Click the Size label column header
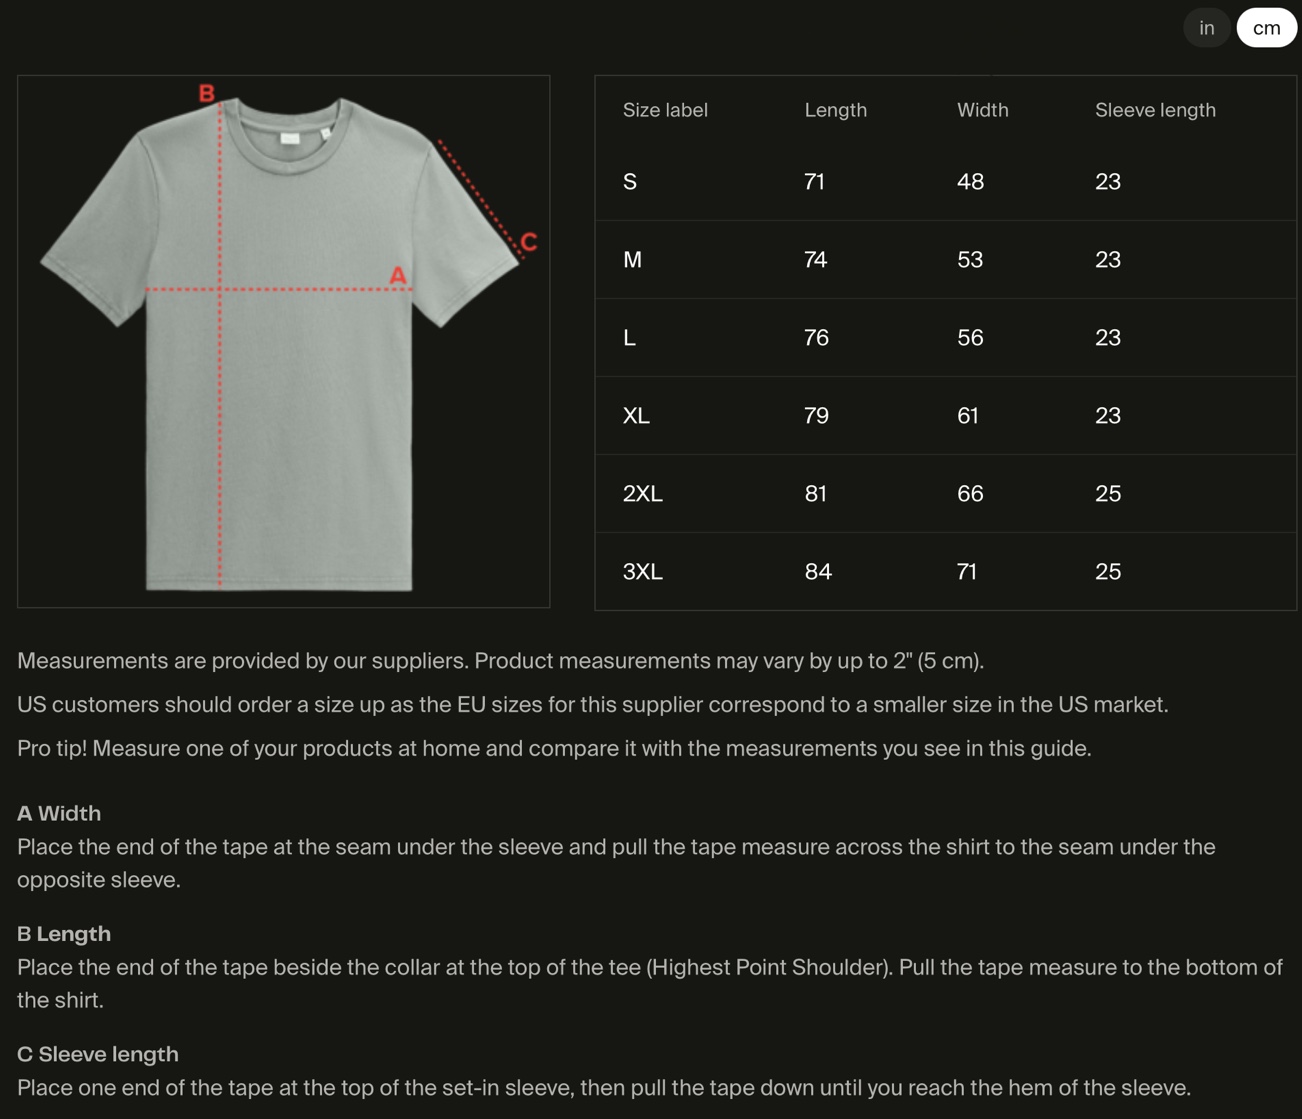Viewport: 1302px width, 1119px height. point(665,110)
